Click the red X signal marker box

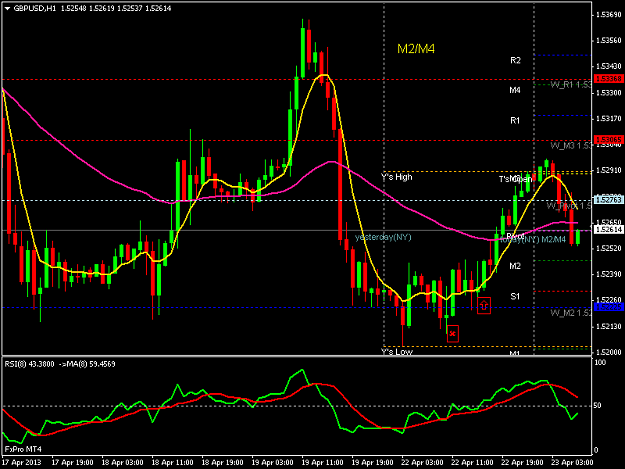[x=452, y=334]
